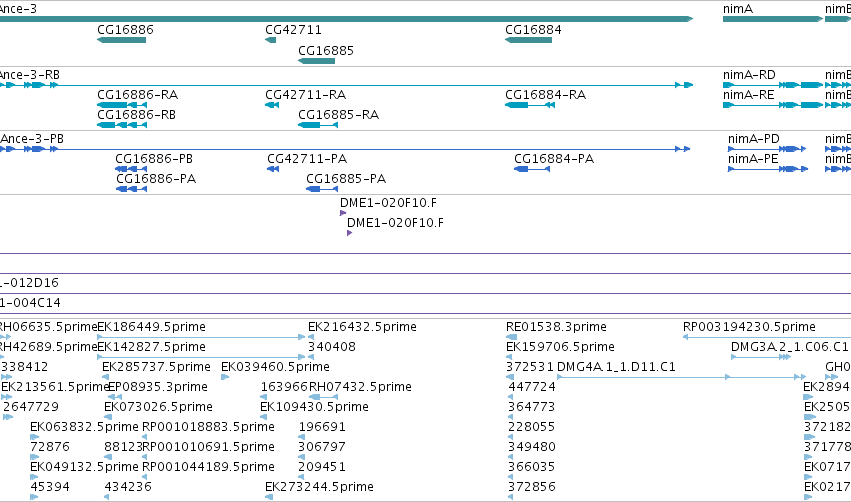Select protein CG16884-PA
Viewport: 851px width, 502px height.
tap(532, 169)
